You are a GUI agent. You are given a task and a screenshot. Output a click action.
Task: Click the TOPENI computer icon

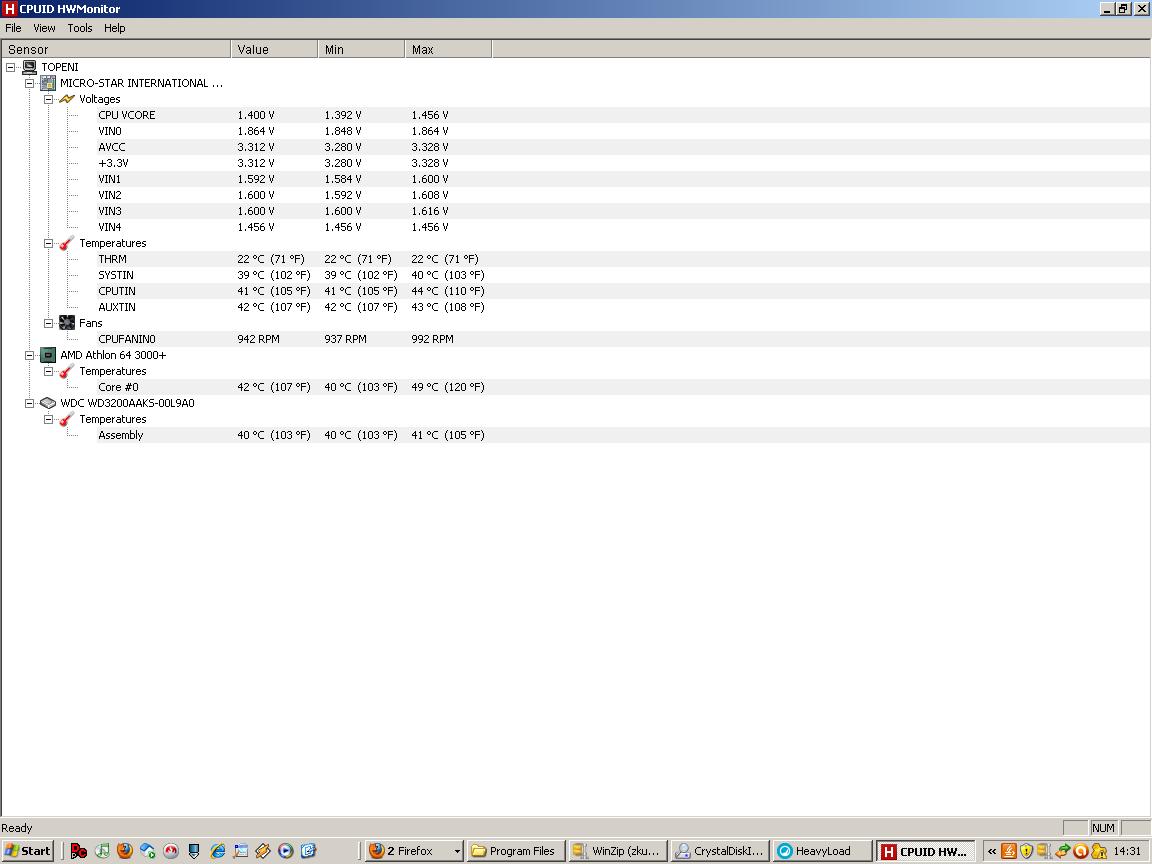(x=30, y=67)
